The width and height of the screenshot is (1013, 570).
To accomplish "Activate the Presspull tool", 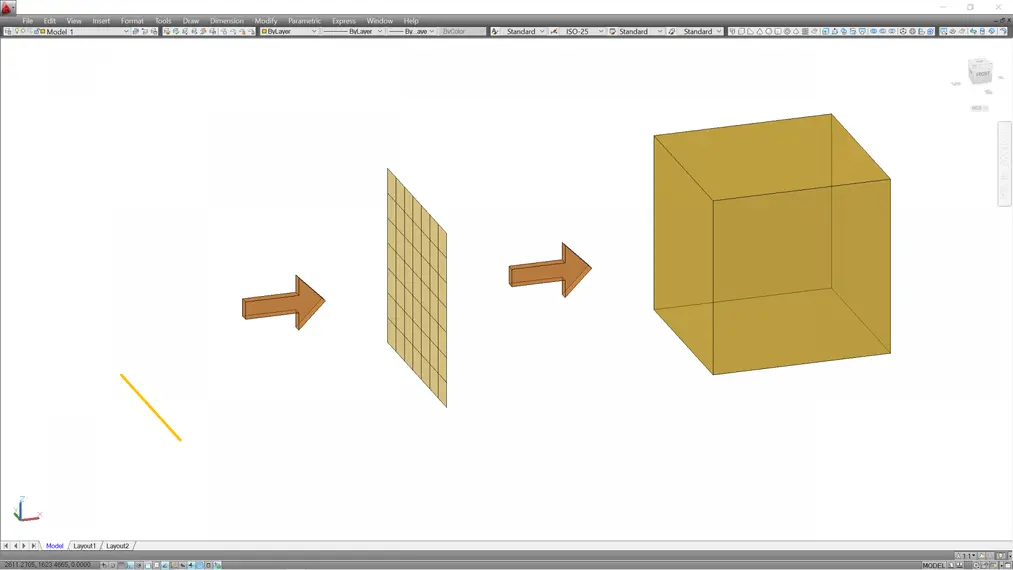I will pyautogui.click(x=834, y=31).
